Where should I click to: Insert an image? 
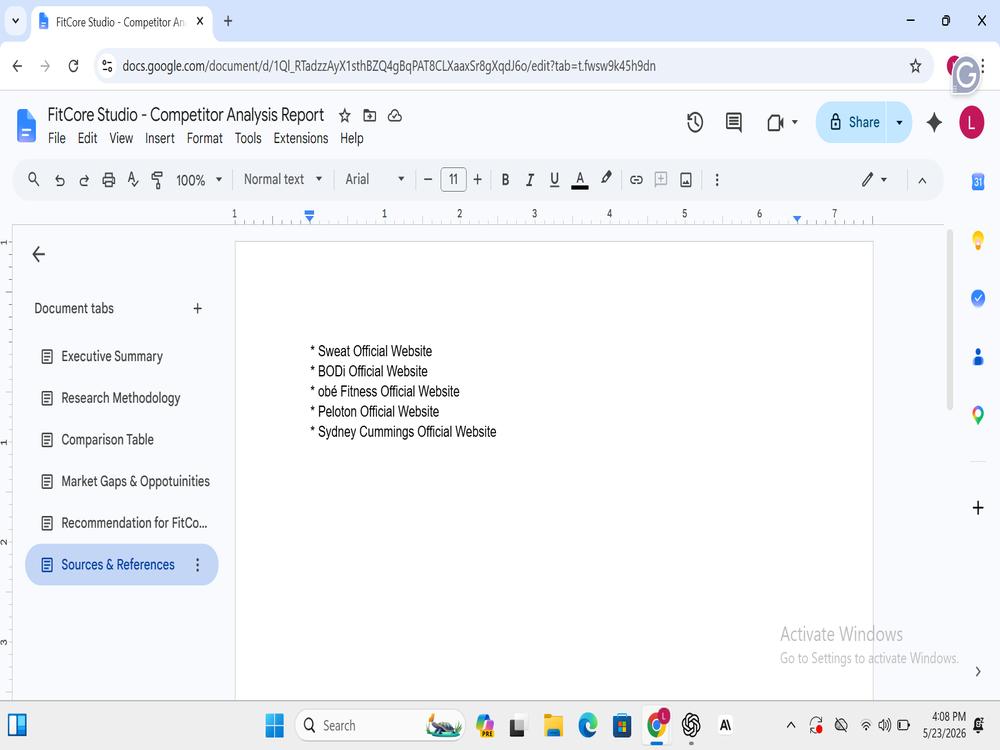pos(686,180)
